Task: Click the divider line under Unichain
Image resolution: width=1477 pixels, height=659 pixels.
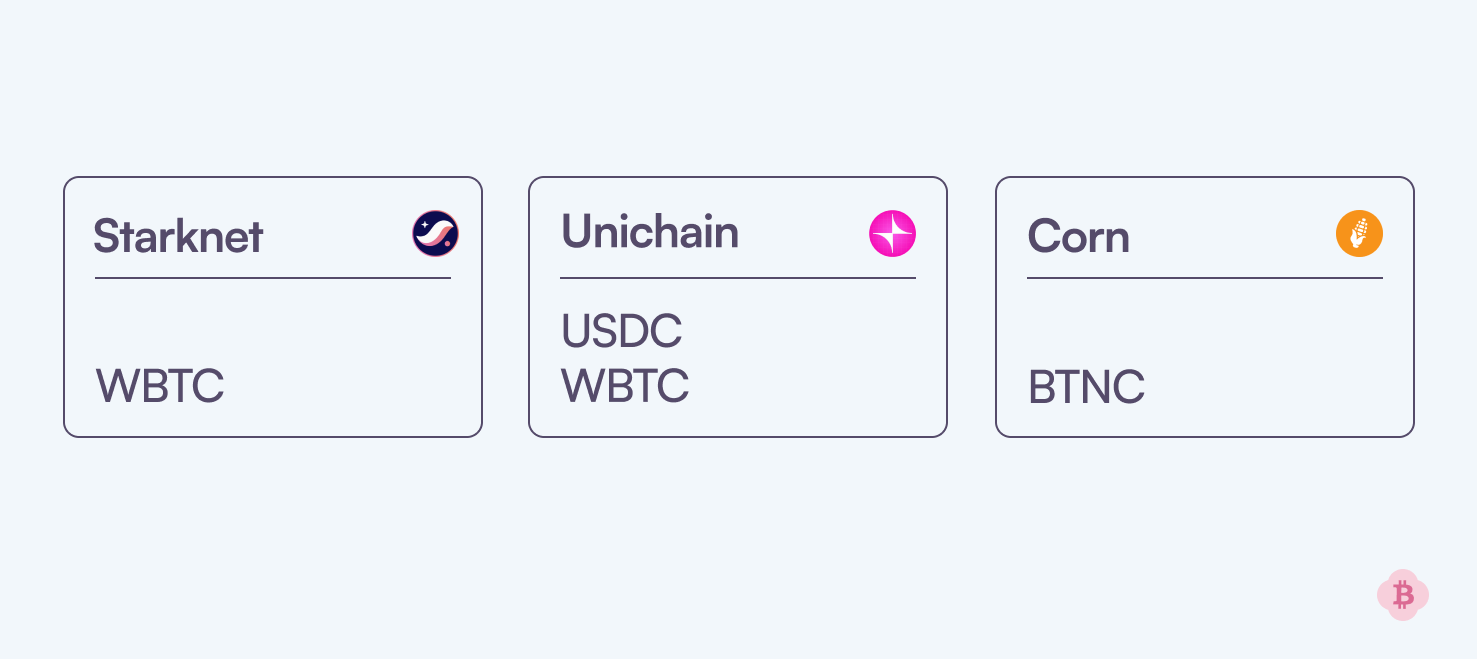Action: [x=737, y=278]
